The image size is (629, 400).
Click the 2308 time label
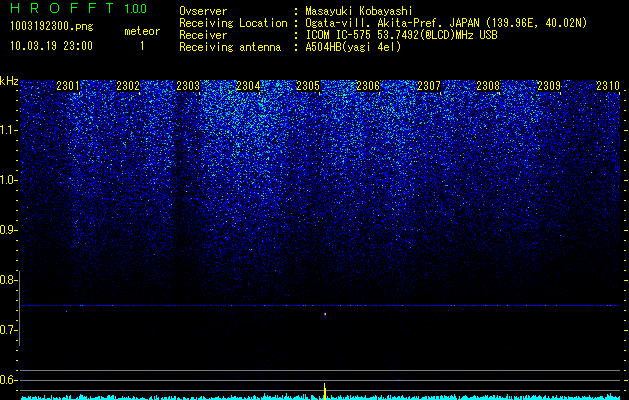coord(488,86)
